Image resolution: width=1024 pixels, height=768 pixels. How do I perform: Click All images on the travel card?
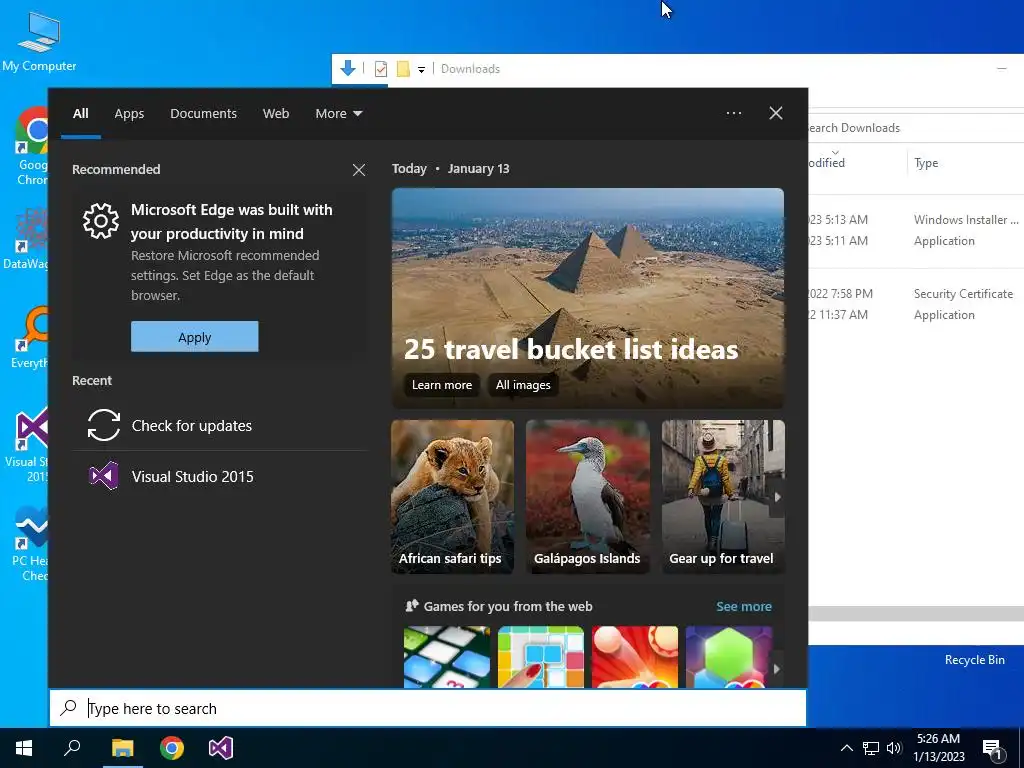pos(523,385)
